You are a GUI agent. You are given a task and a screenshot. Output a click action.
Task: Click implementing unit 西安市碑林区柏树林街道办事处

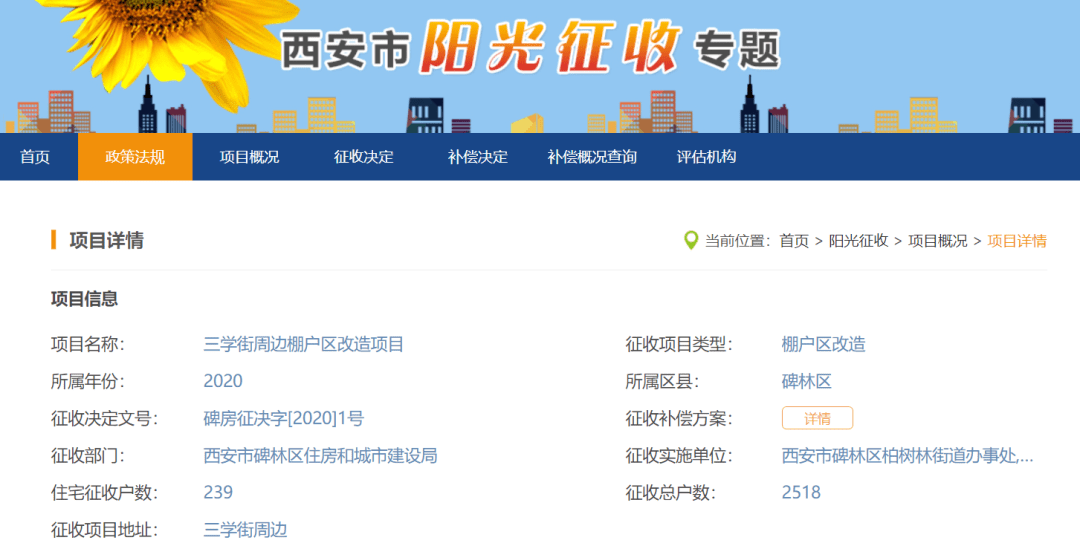tap(907, 456)
